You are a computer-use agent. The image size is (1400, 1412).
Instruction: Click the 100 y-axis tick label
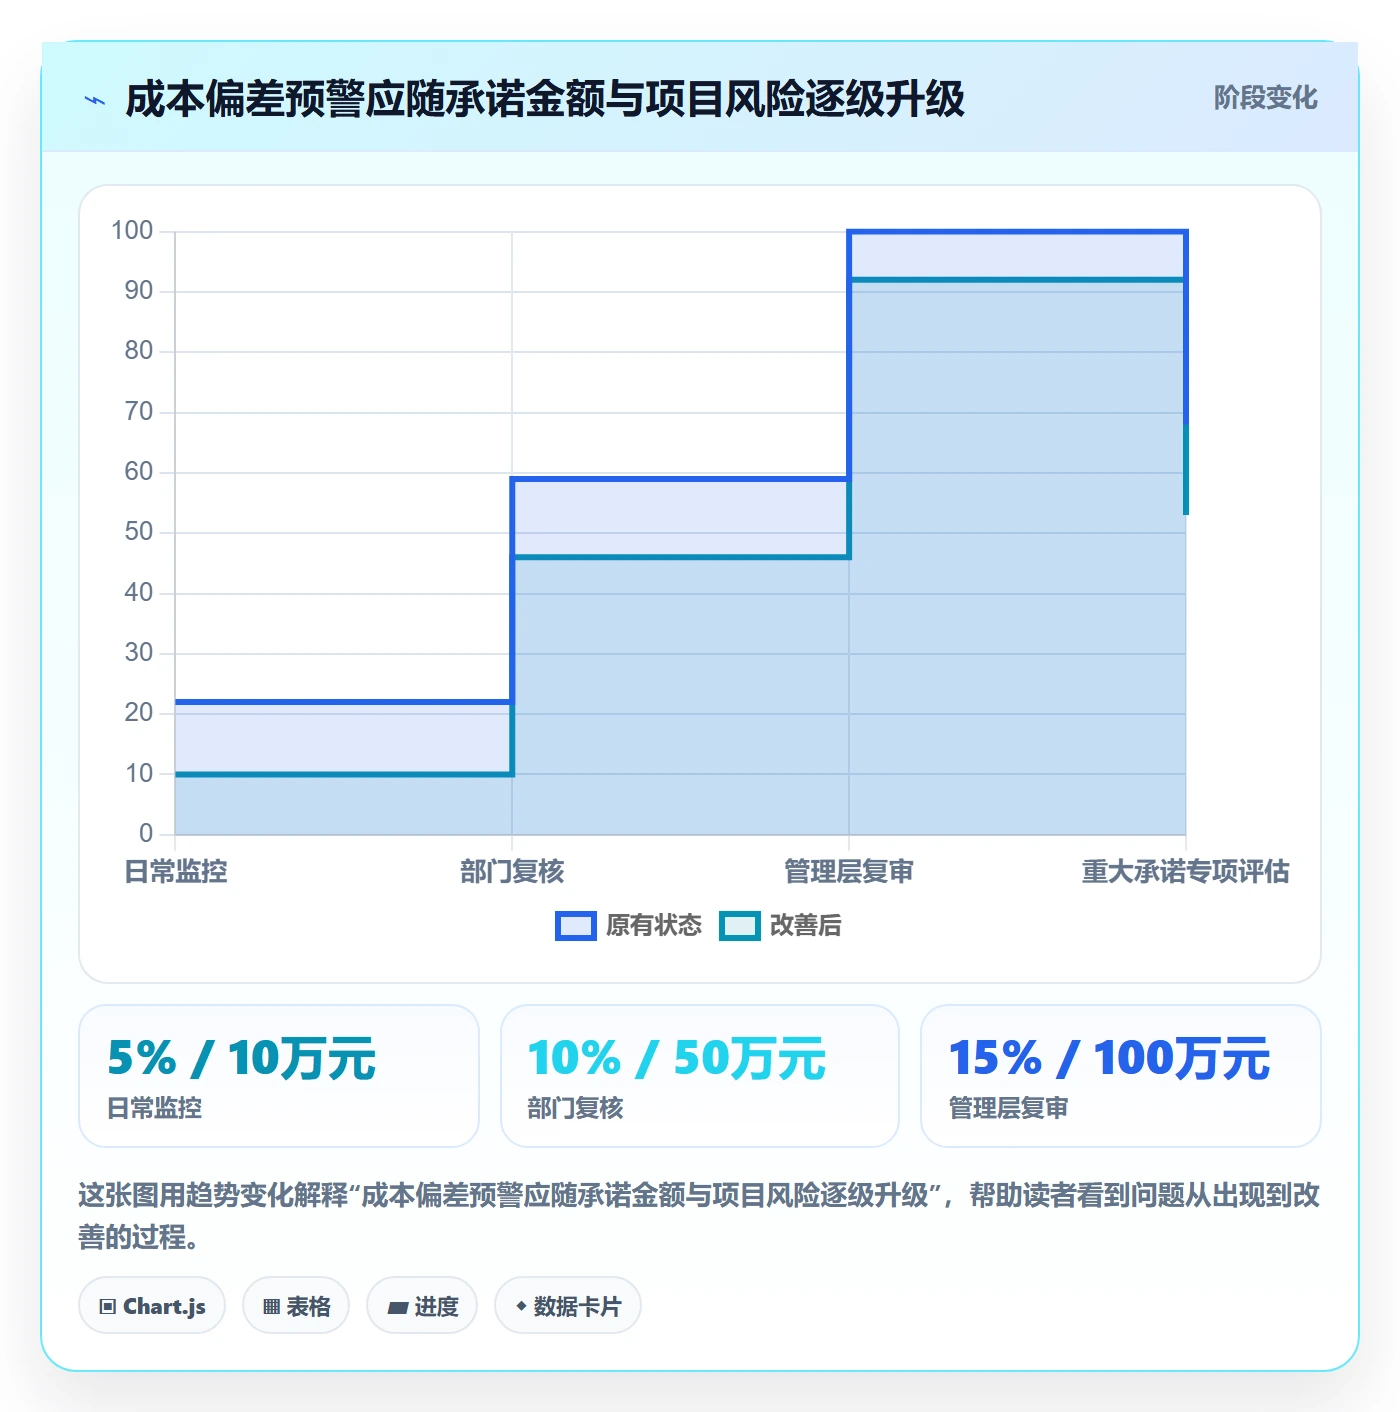(x=132, y=231)
